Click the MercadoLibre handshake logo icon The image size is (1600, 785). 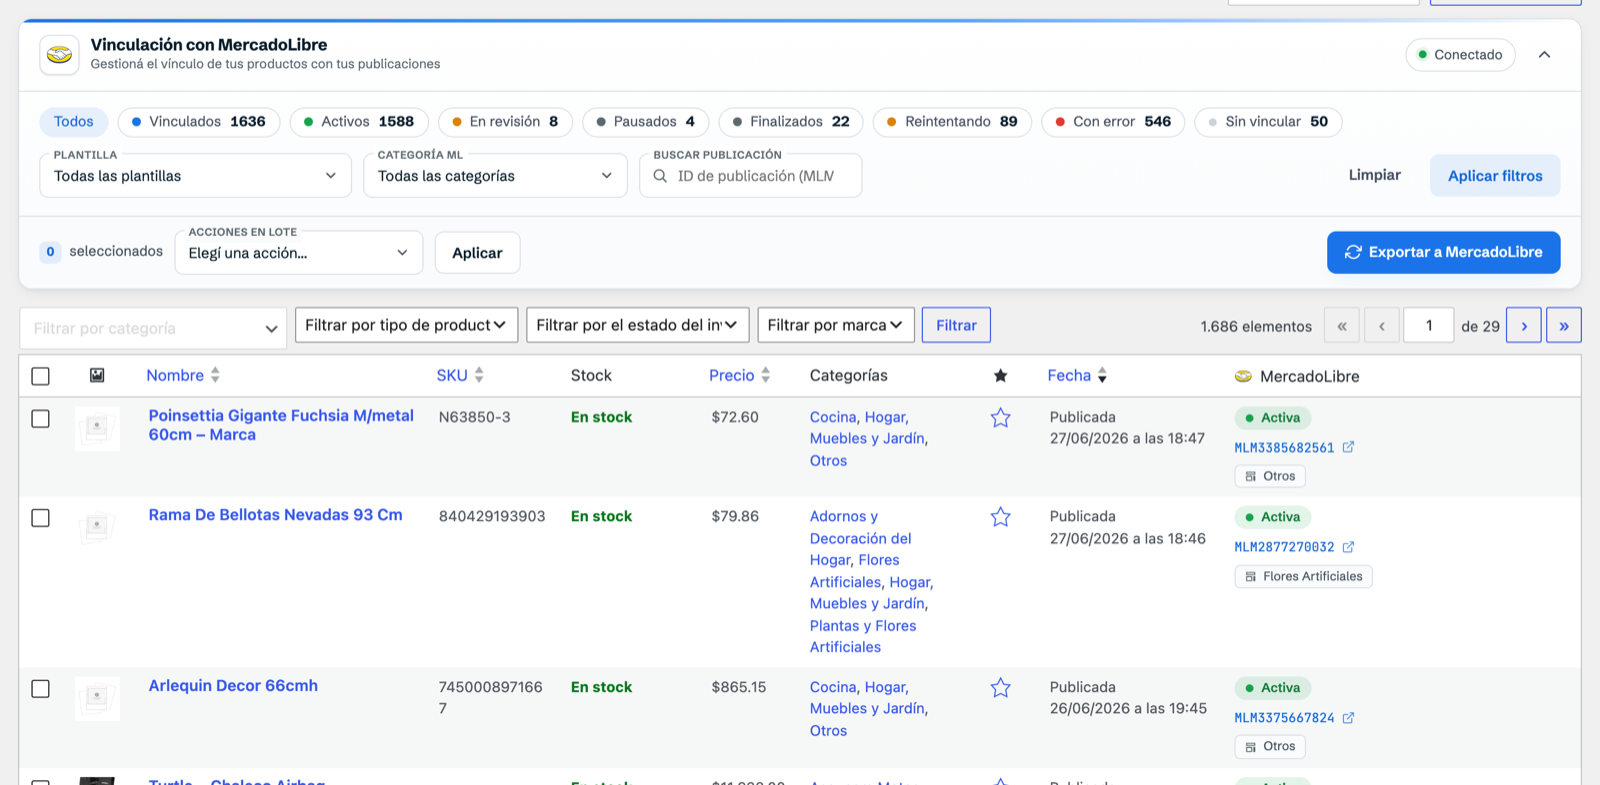59,55
